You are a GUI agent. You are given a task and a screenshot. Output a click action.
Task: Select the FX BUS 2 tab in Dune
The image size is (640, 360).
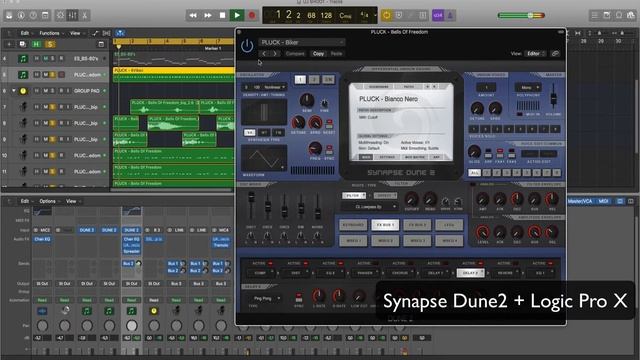pyautogui.click(x=417, y=225)
